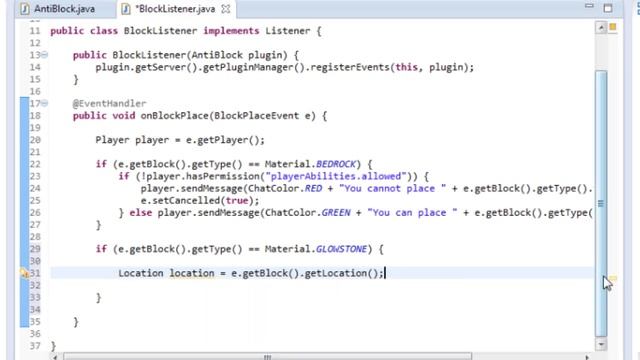Click the '@EventHandler' annotation
This screenshot has height=360, width=640.
pos(109,103)
